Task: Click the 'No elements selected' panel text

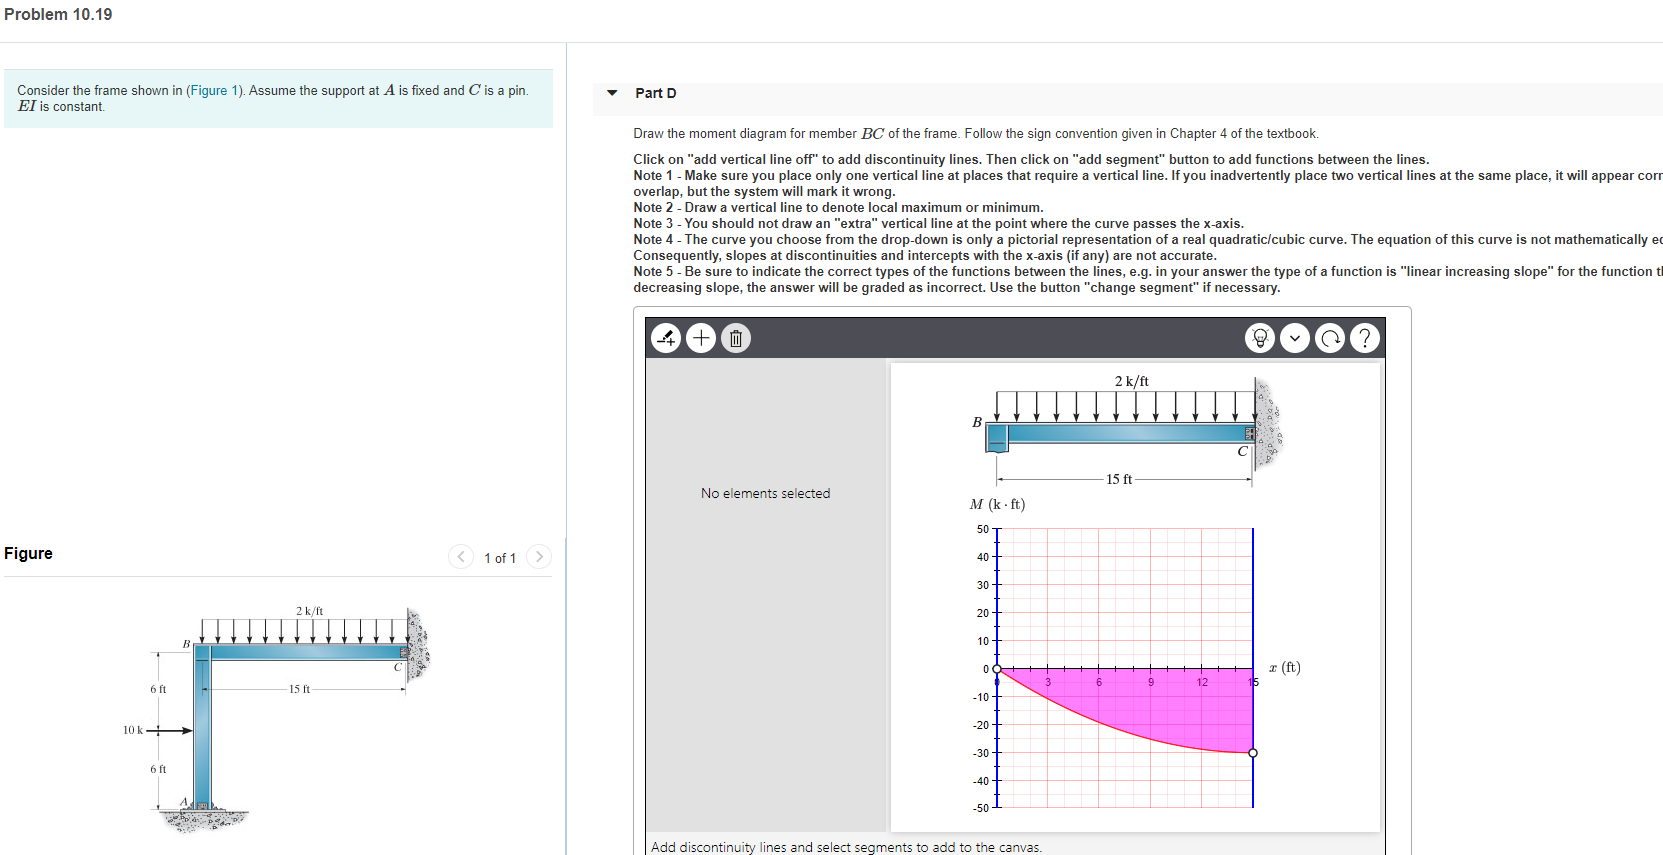Action: click(765, 493)
